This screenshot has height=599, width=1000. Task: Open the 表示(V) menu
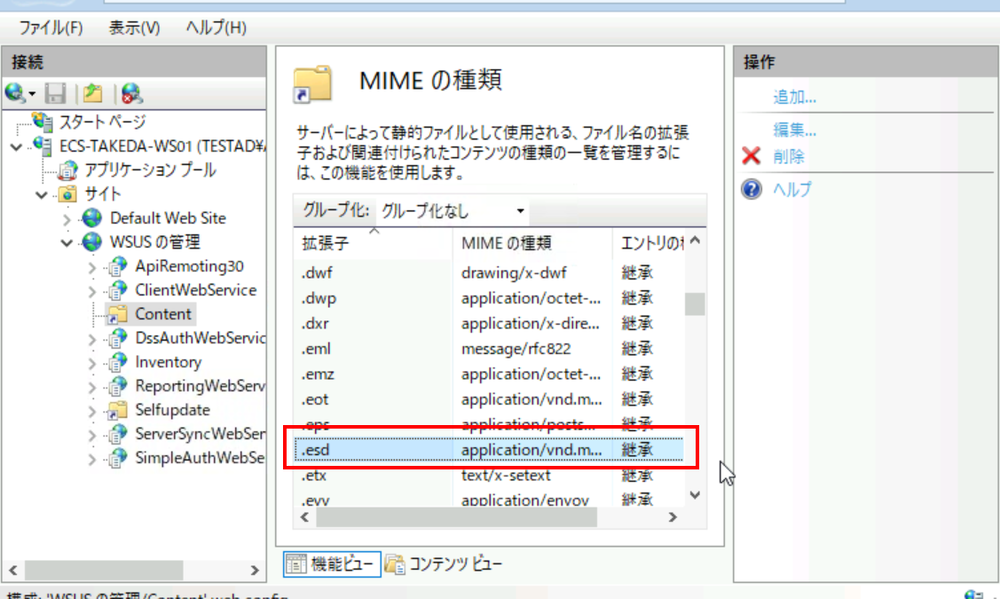(134, 27)
